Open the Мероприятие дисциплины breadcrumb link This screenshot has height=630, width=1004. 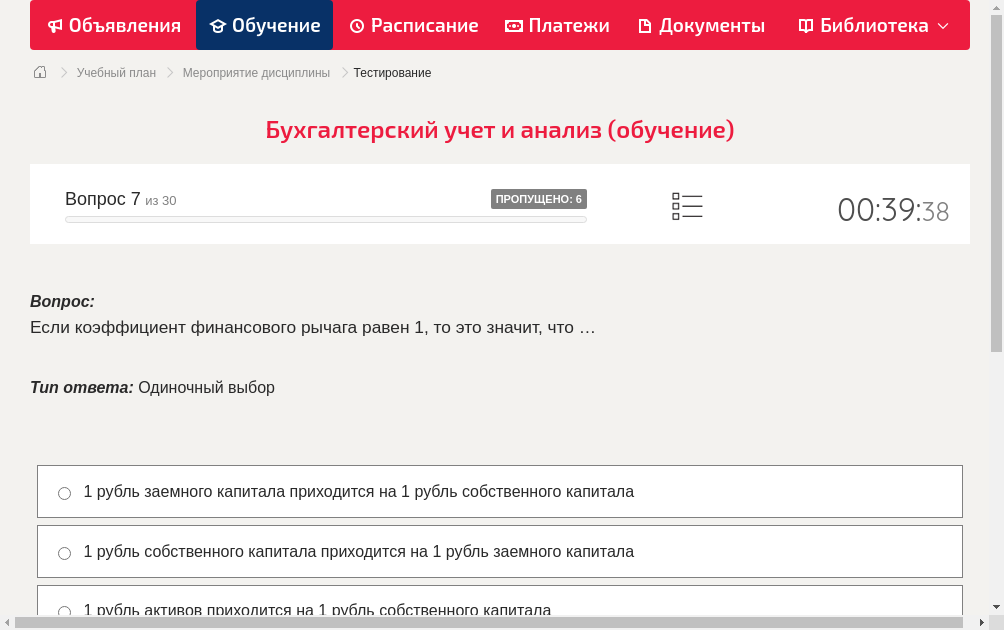(x=258, y=72)
